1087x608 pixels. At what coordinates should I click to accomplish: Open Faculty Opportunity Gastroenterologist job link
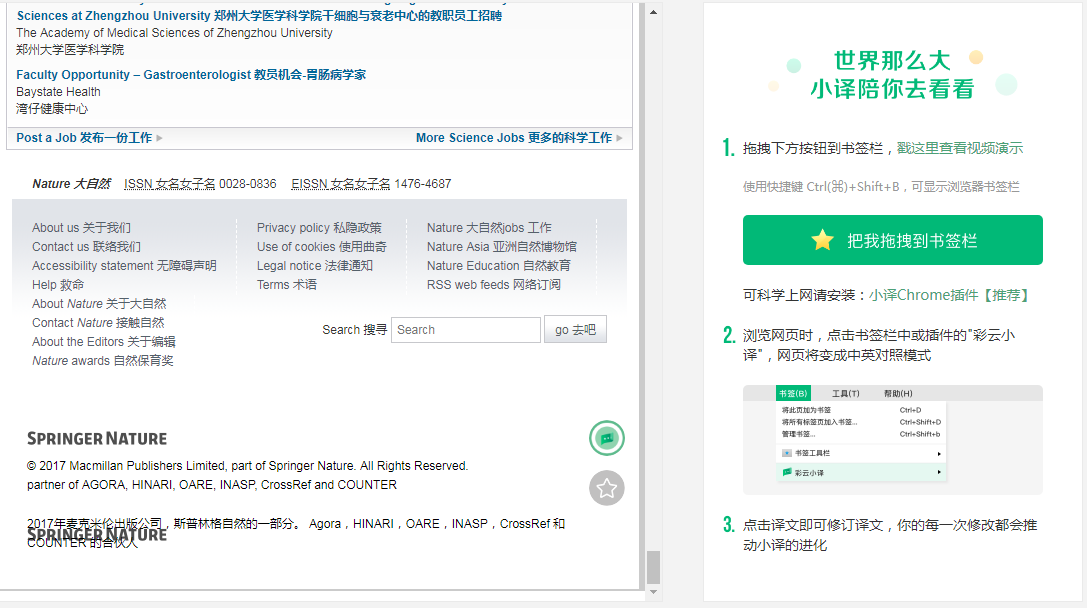191,75
